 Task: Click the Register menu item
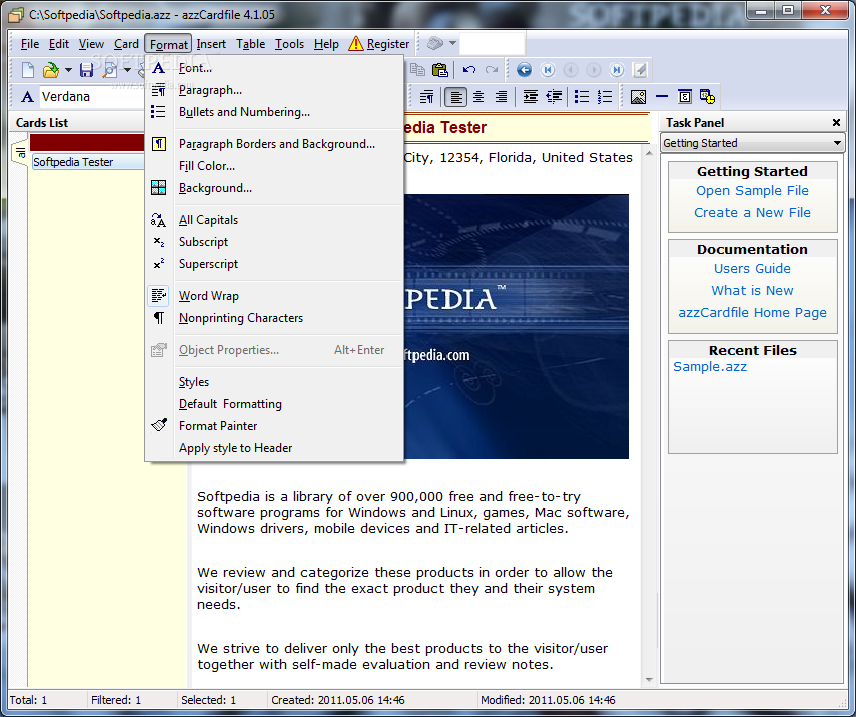click(379, 44)
